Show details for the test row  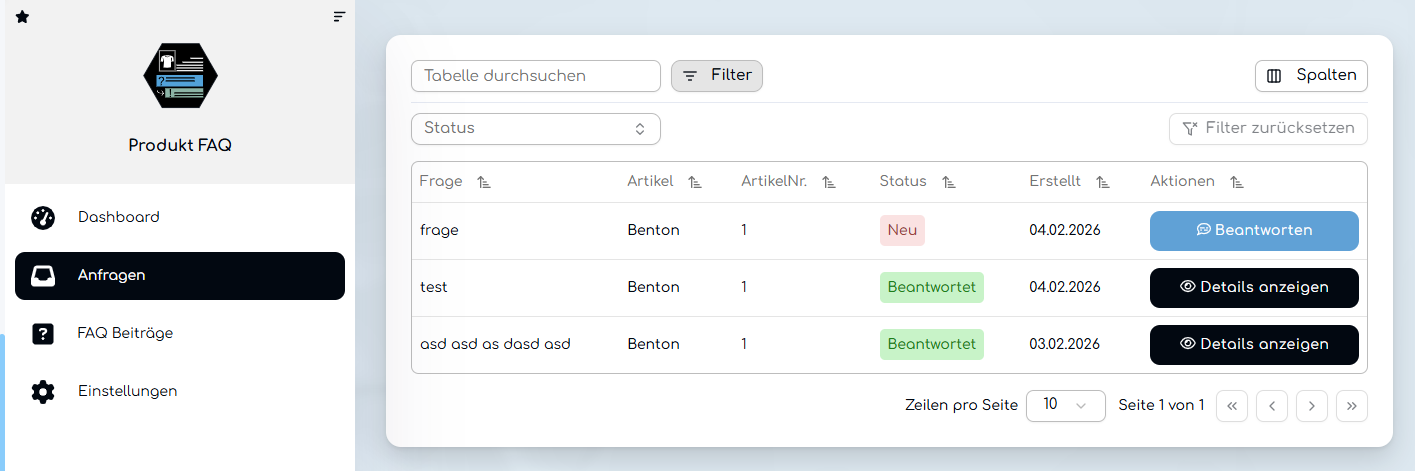(1254, 287)
